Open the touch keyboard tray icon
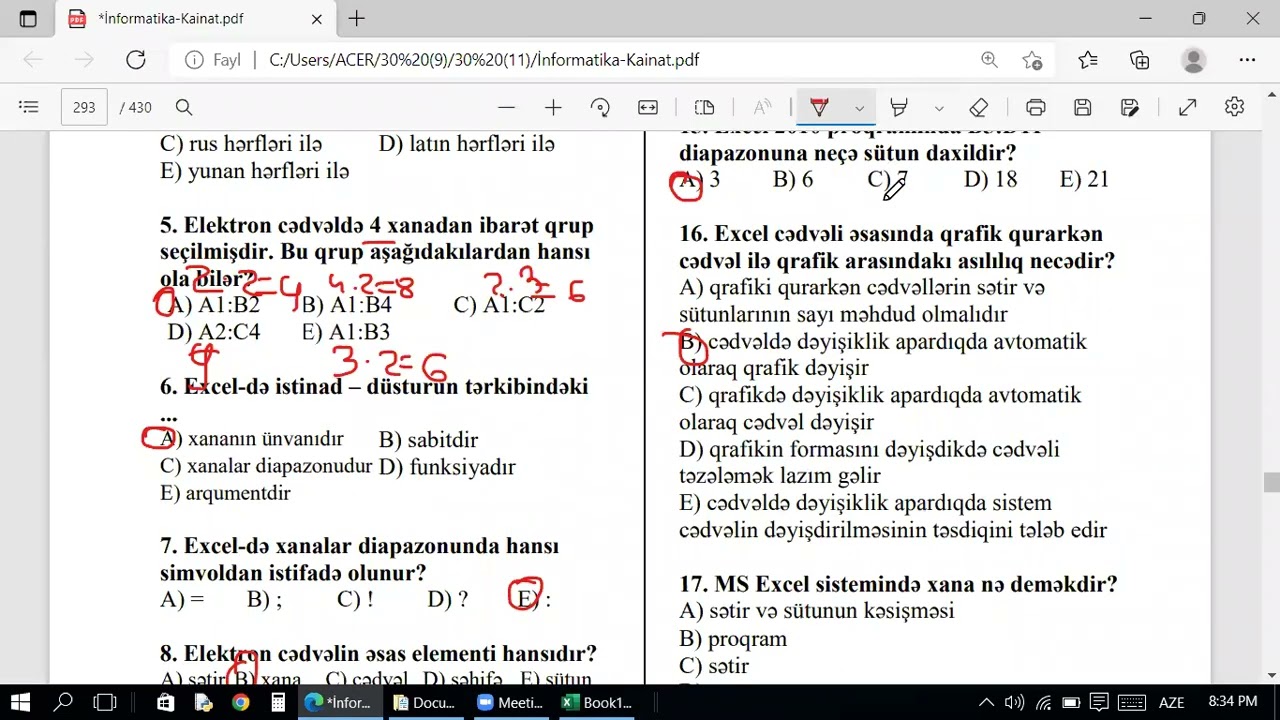This screenshot has height=720, width=1280. coord(1131,702)
